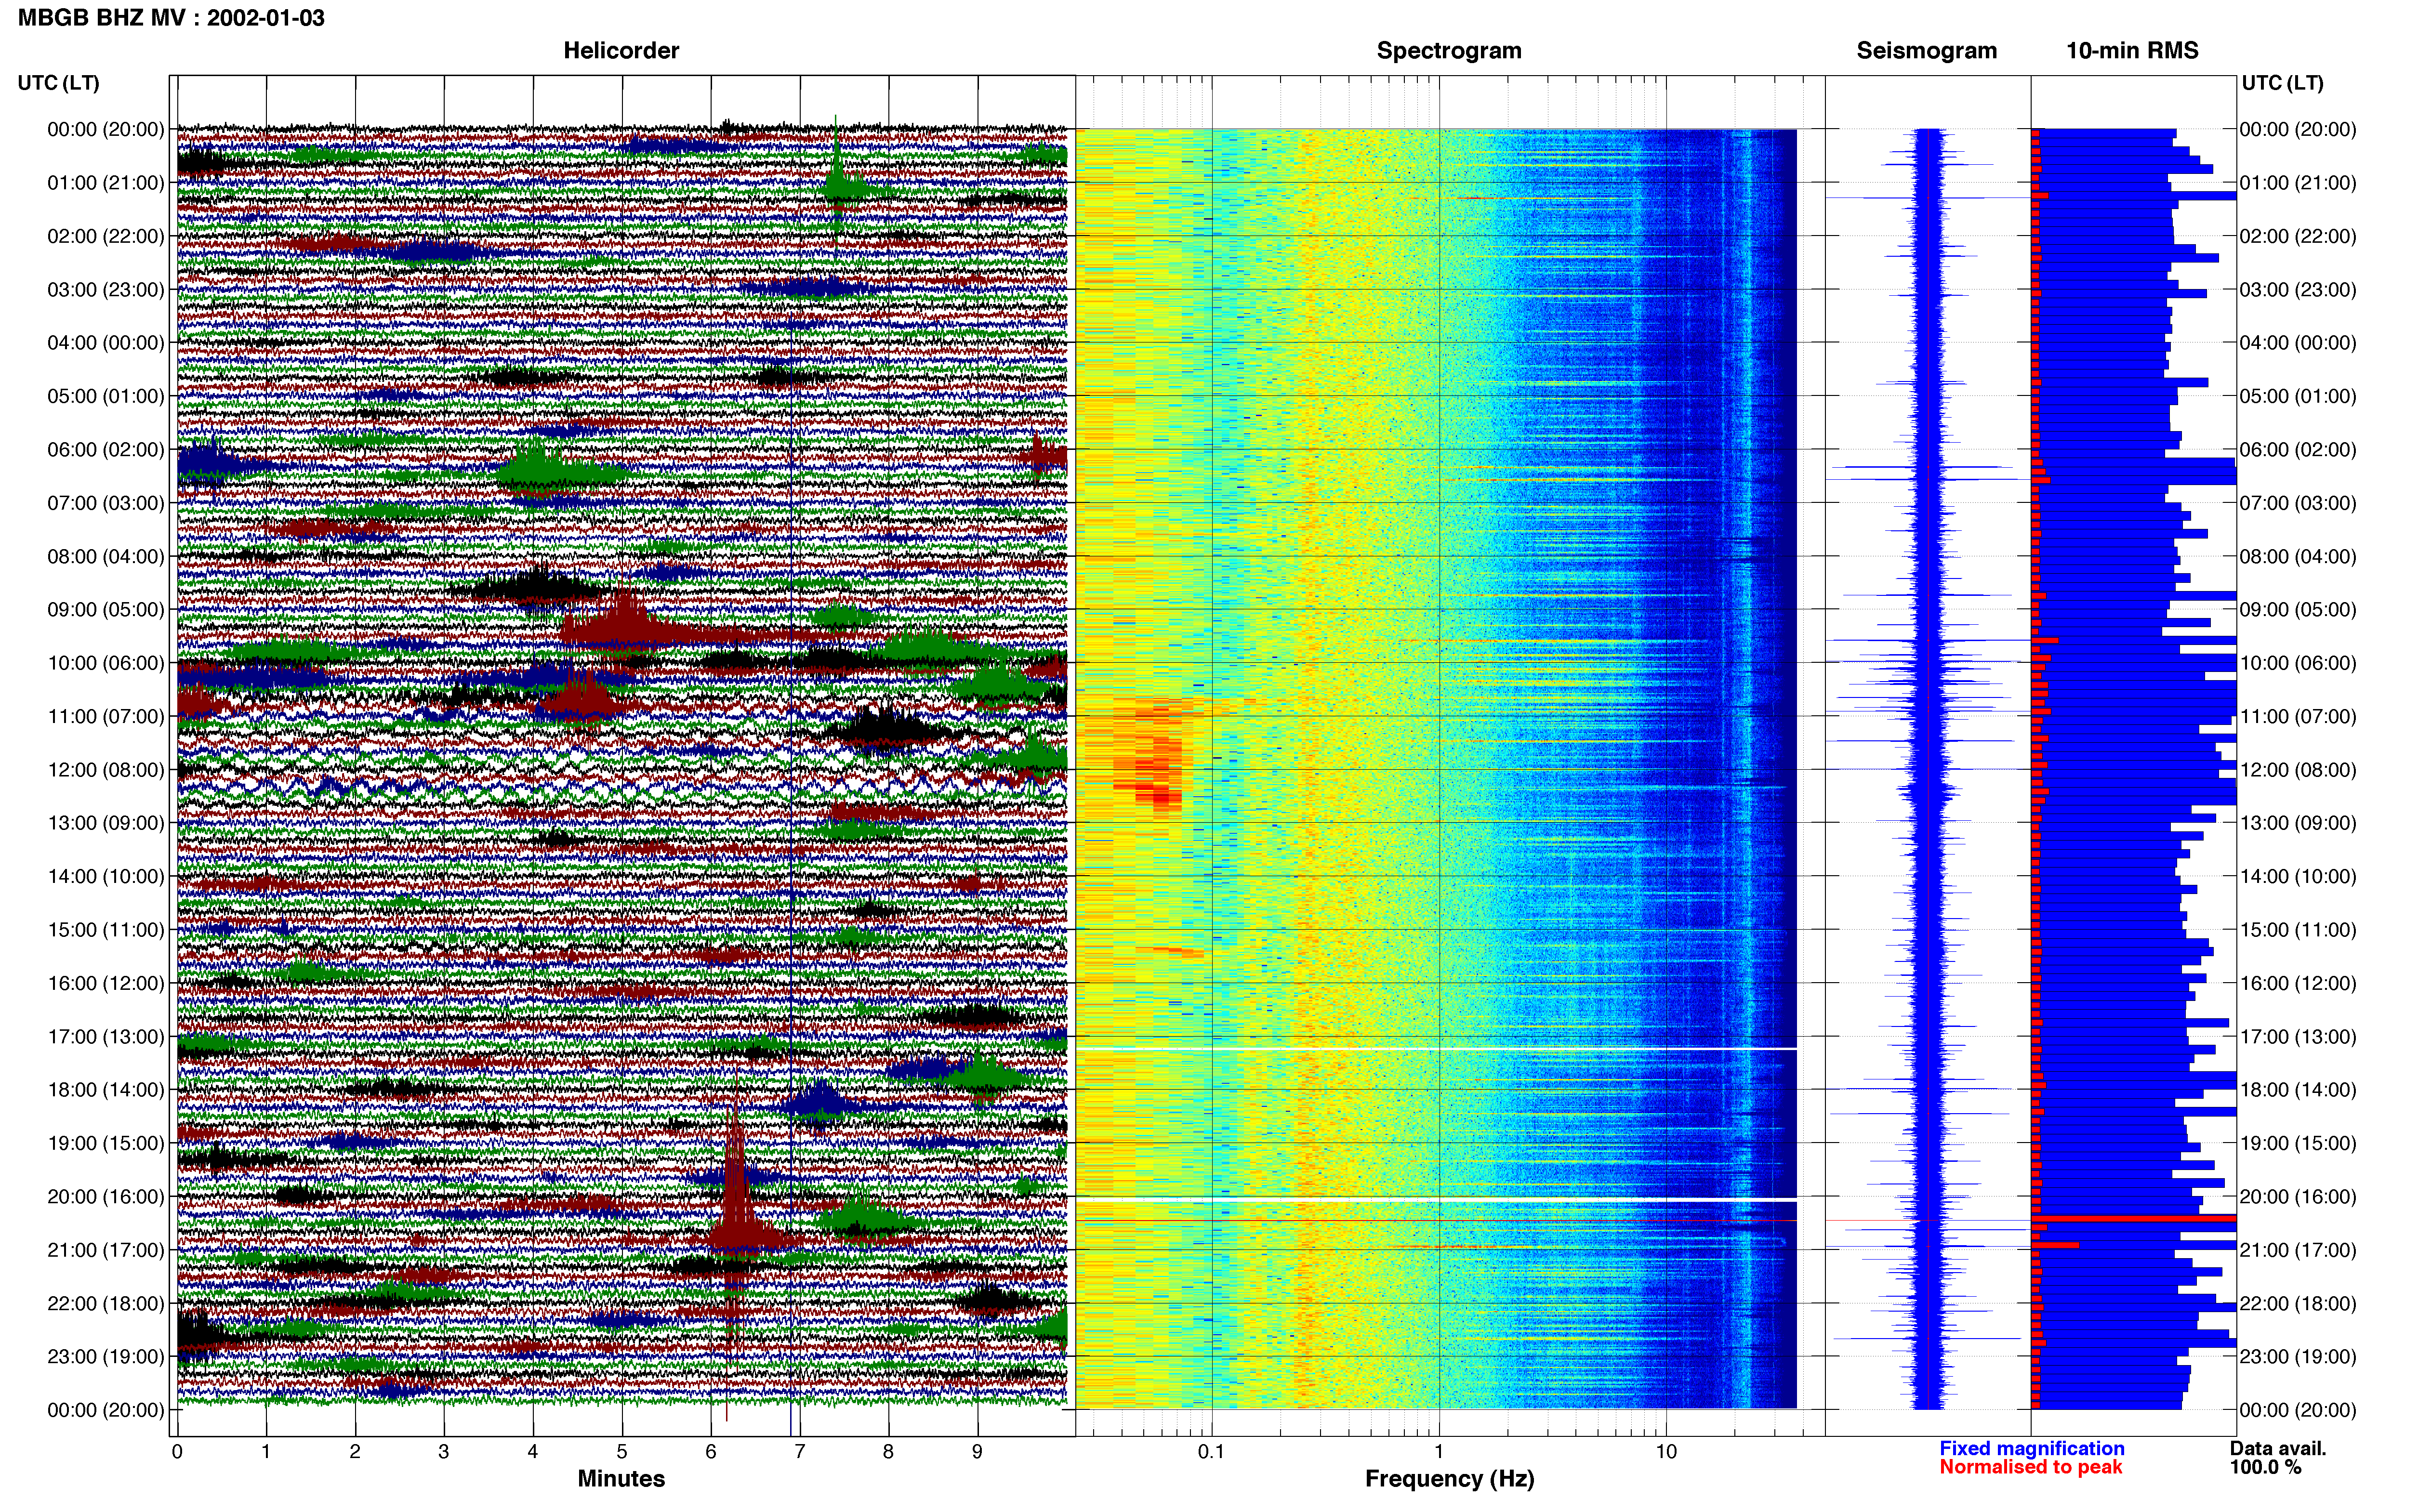
Task: Click 09:00 (05:00) on the helicorder time axis
Action: click(x=105, y=610)
